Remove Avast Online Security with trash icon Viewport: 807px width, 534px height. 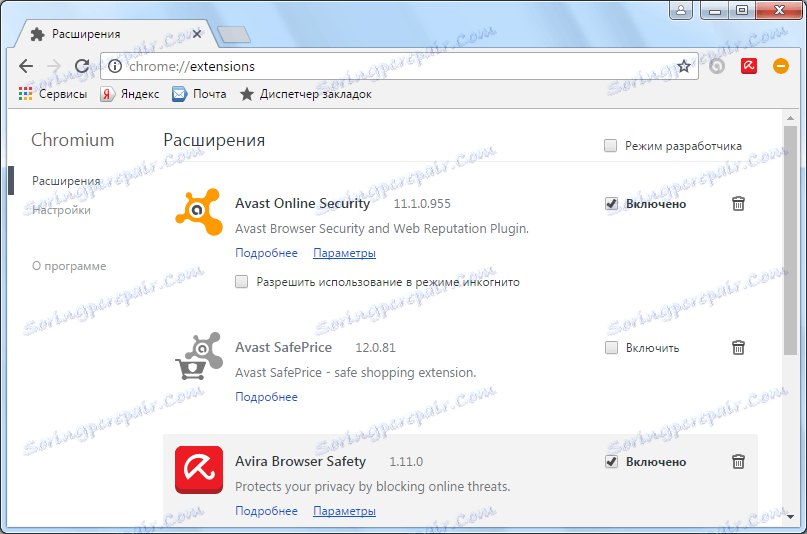[738, 204]
